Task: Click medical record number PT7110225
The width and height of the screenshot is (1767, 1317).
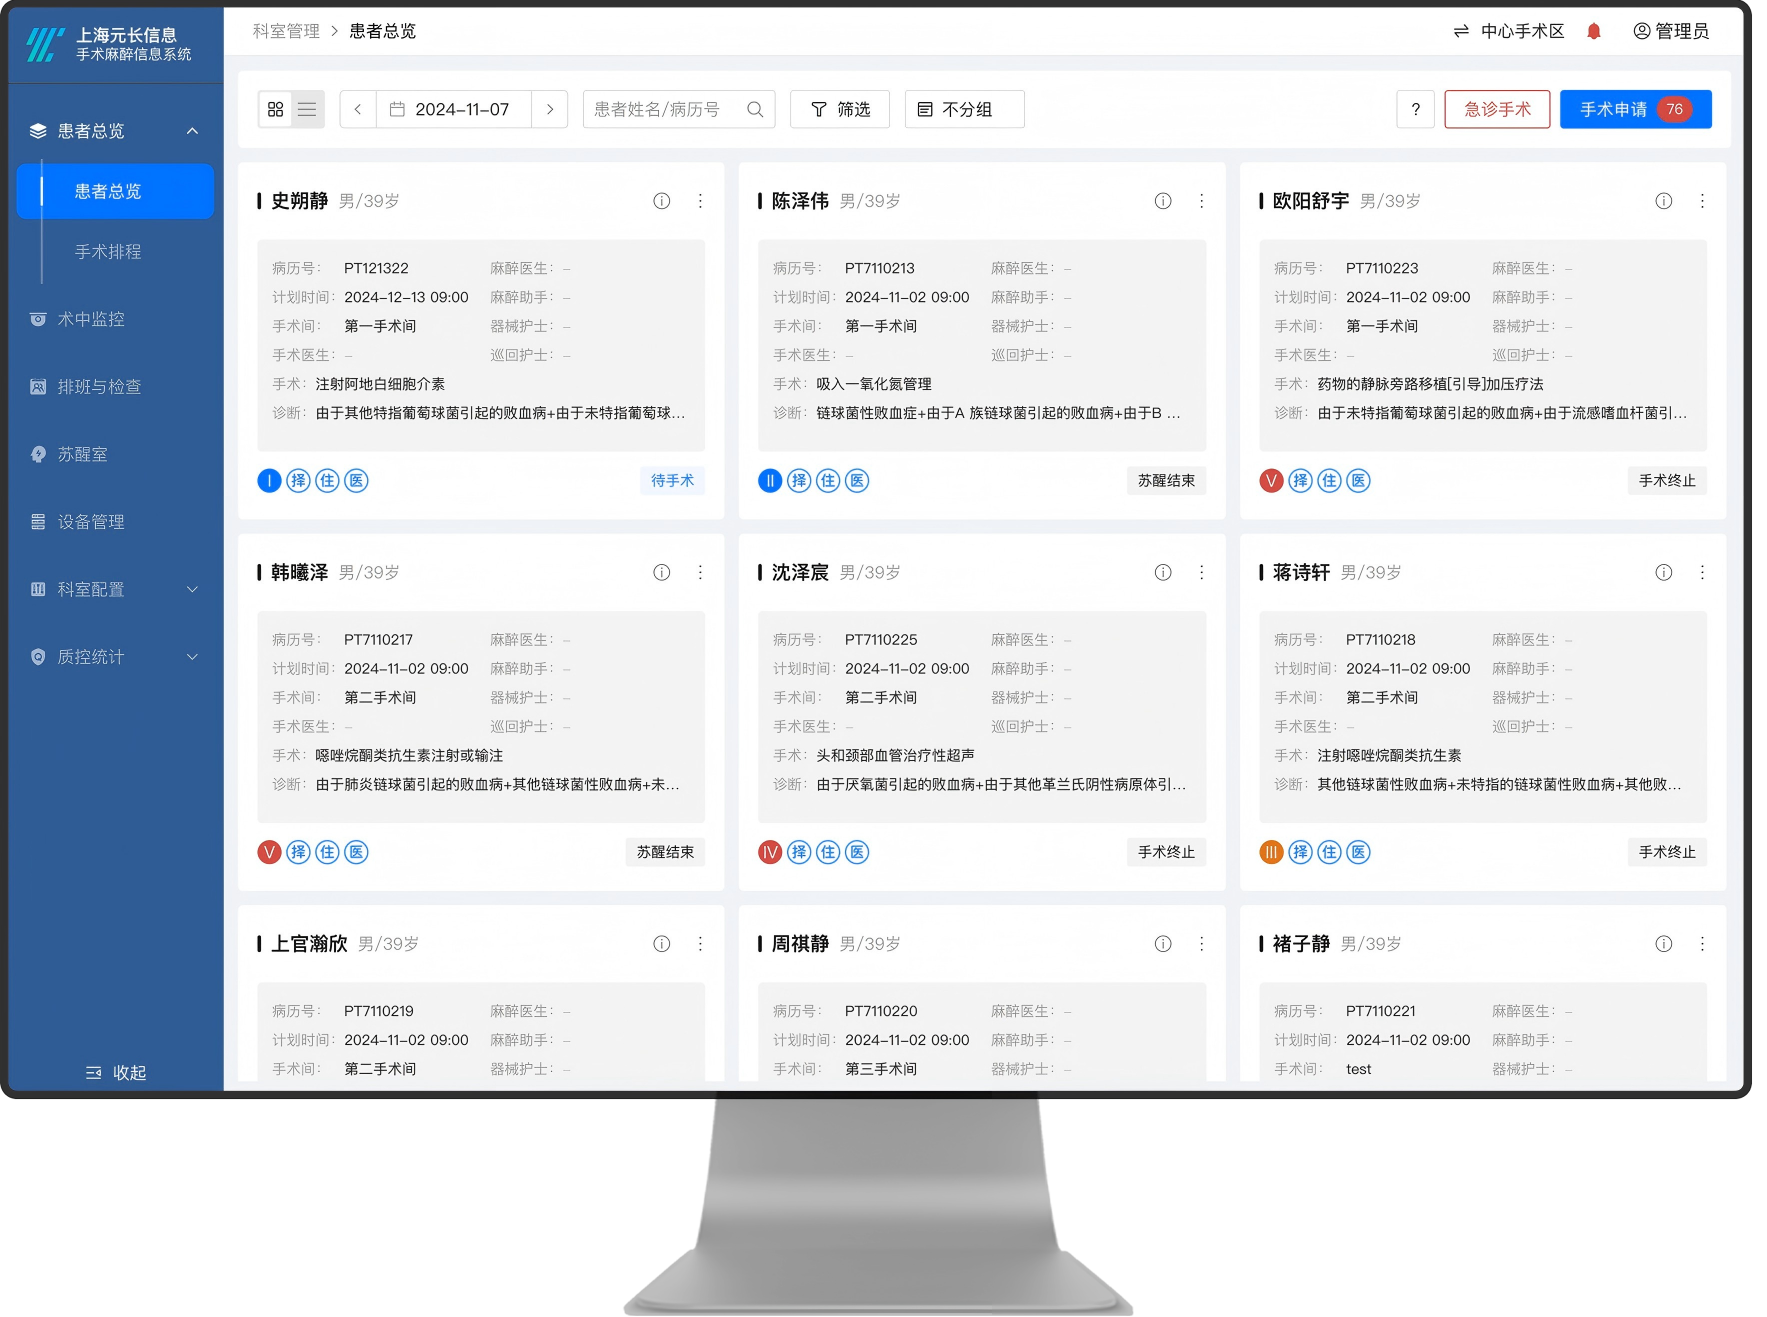Action: (x=881, y=640)
